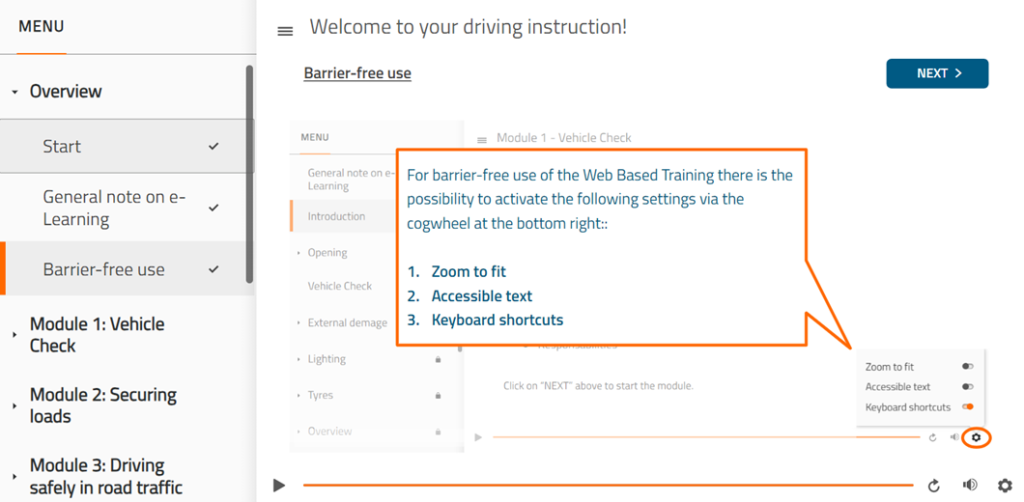
Task: Select Start in the menu
Action: click(62, 147)
